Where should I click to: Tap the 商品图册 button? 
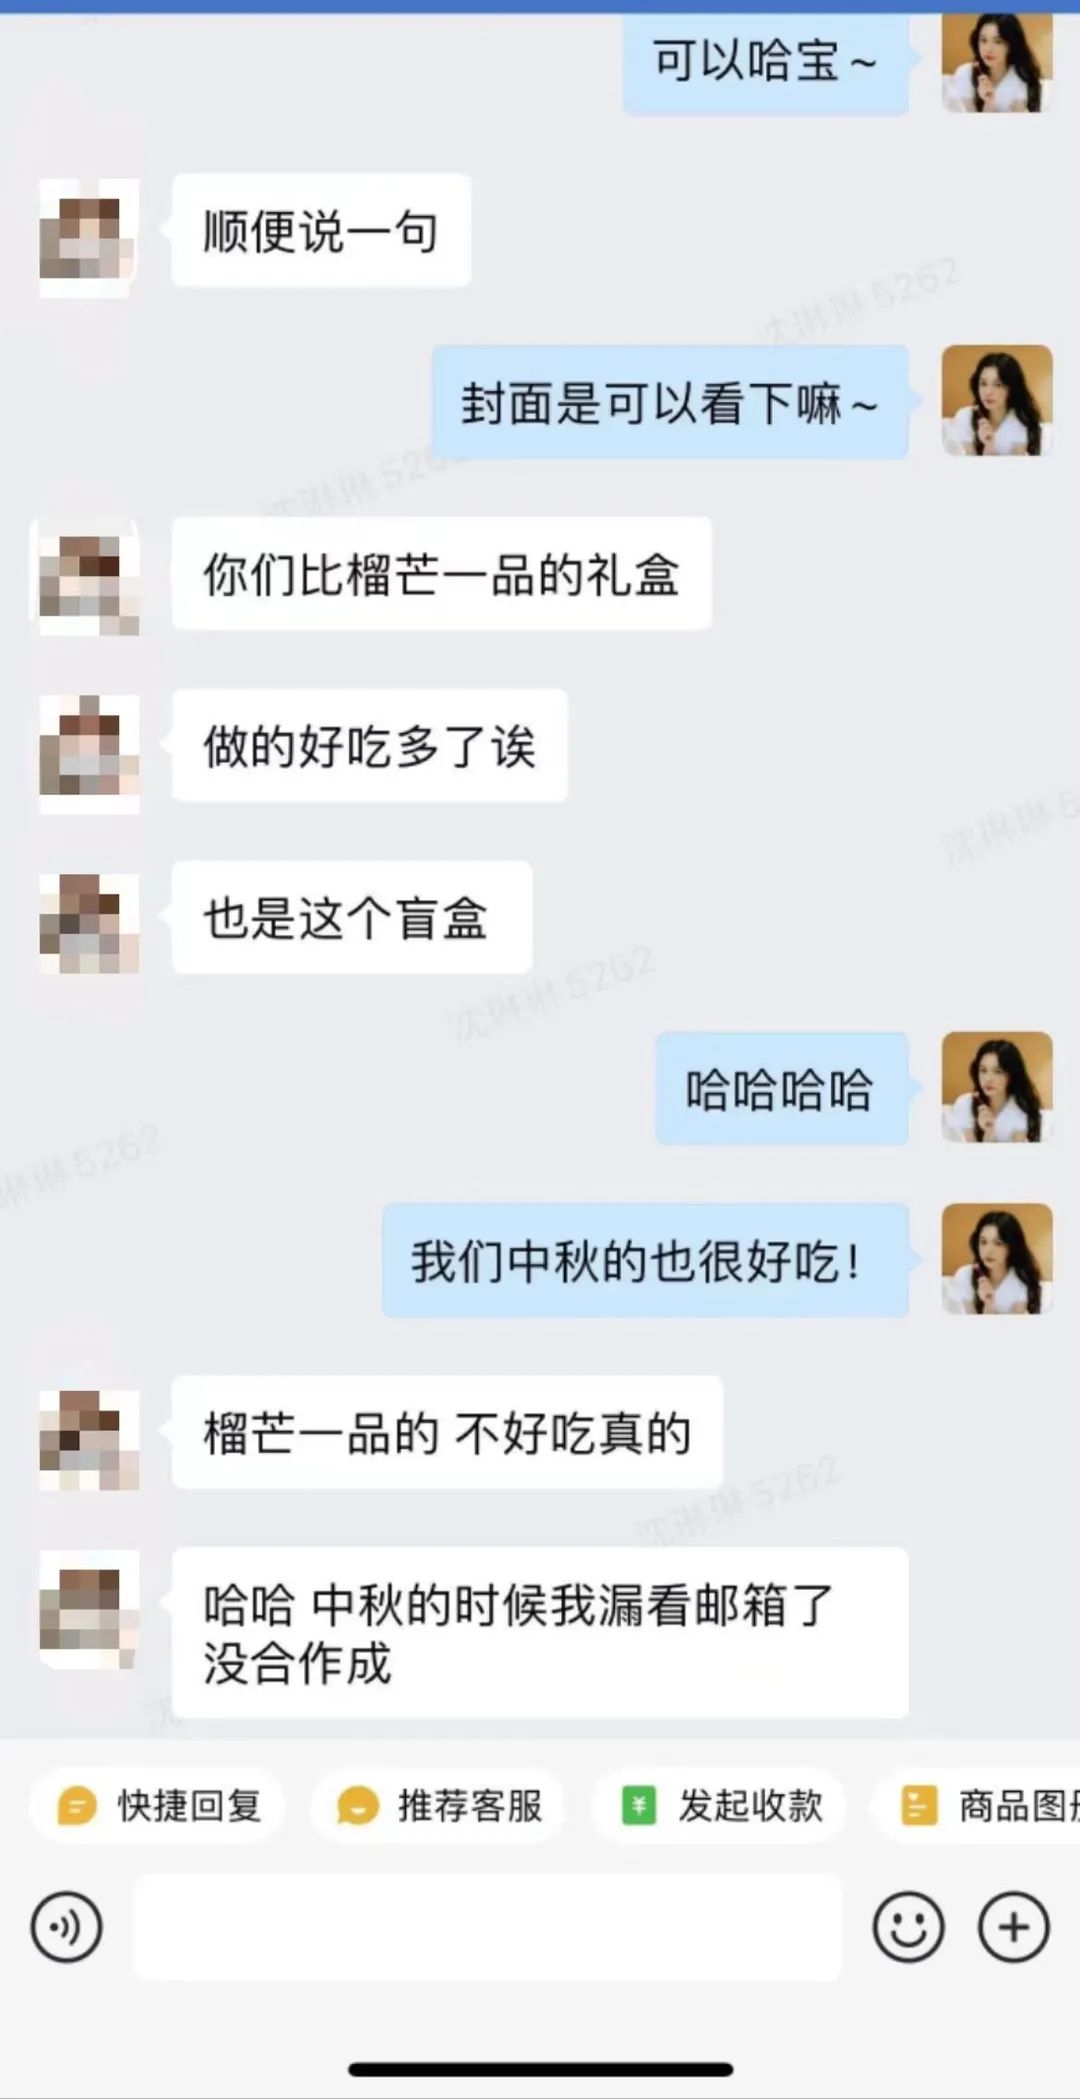pos(978,1806)
